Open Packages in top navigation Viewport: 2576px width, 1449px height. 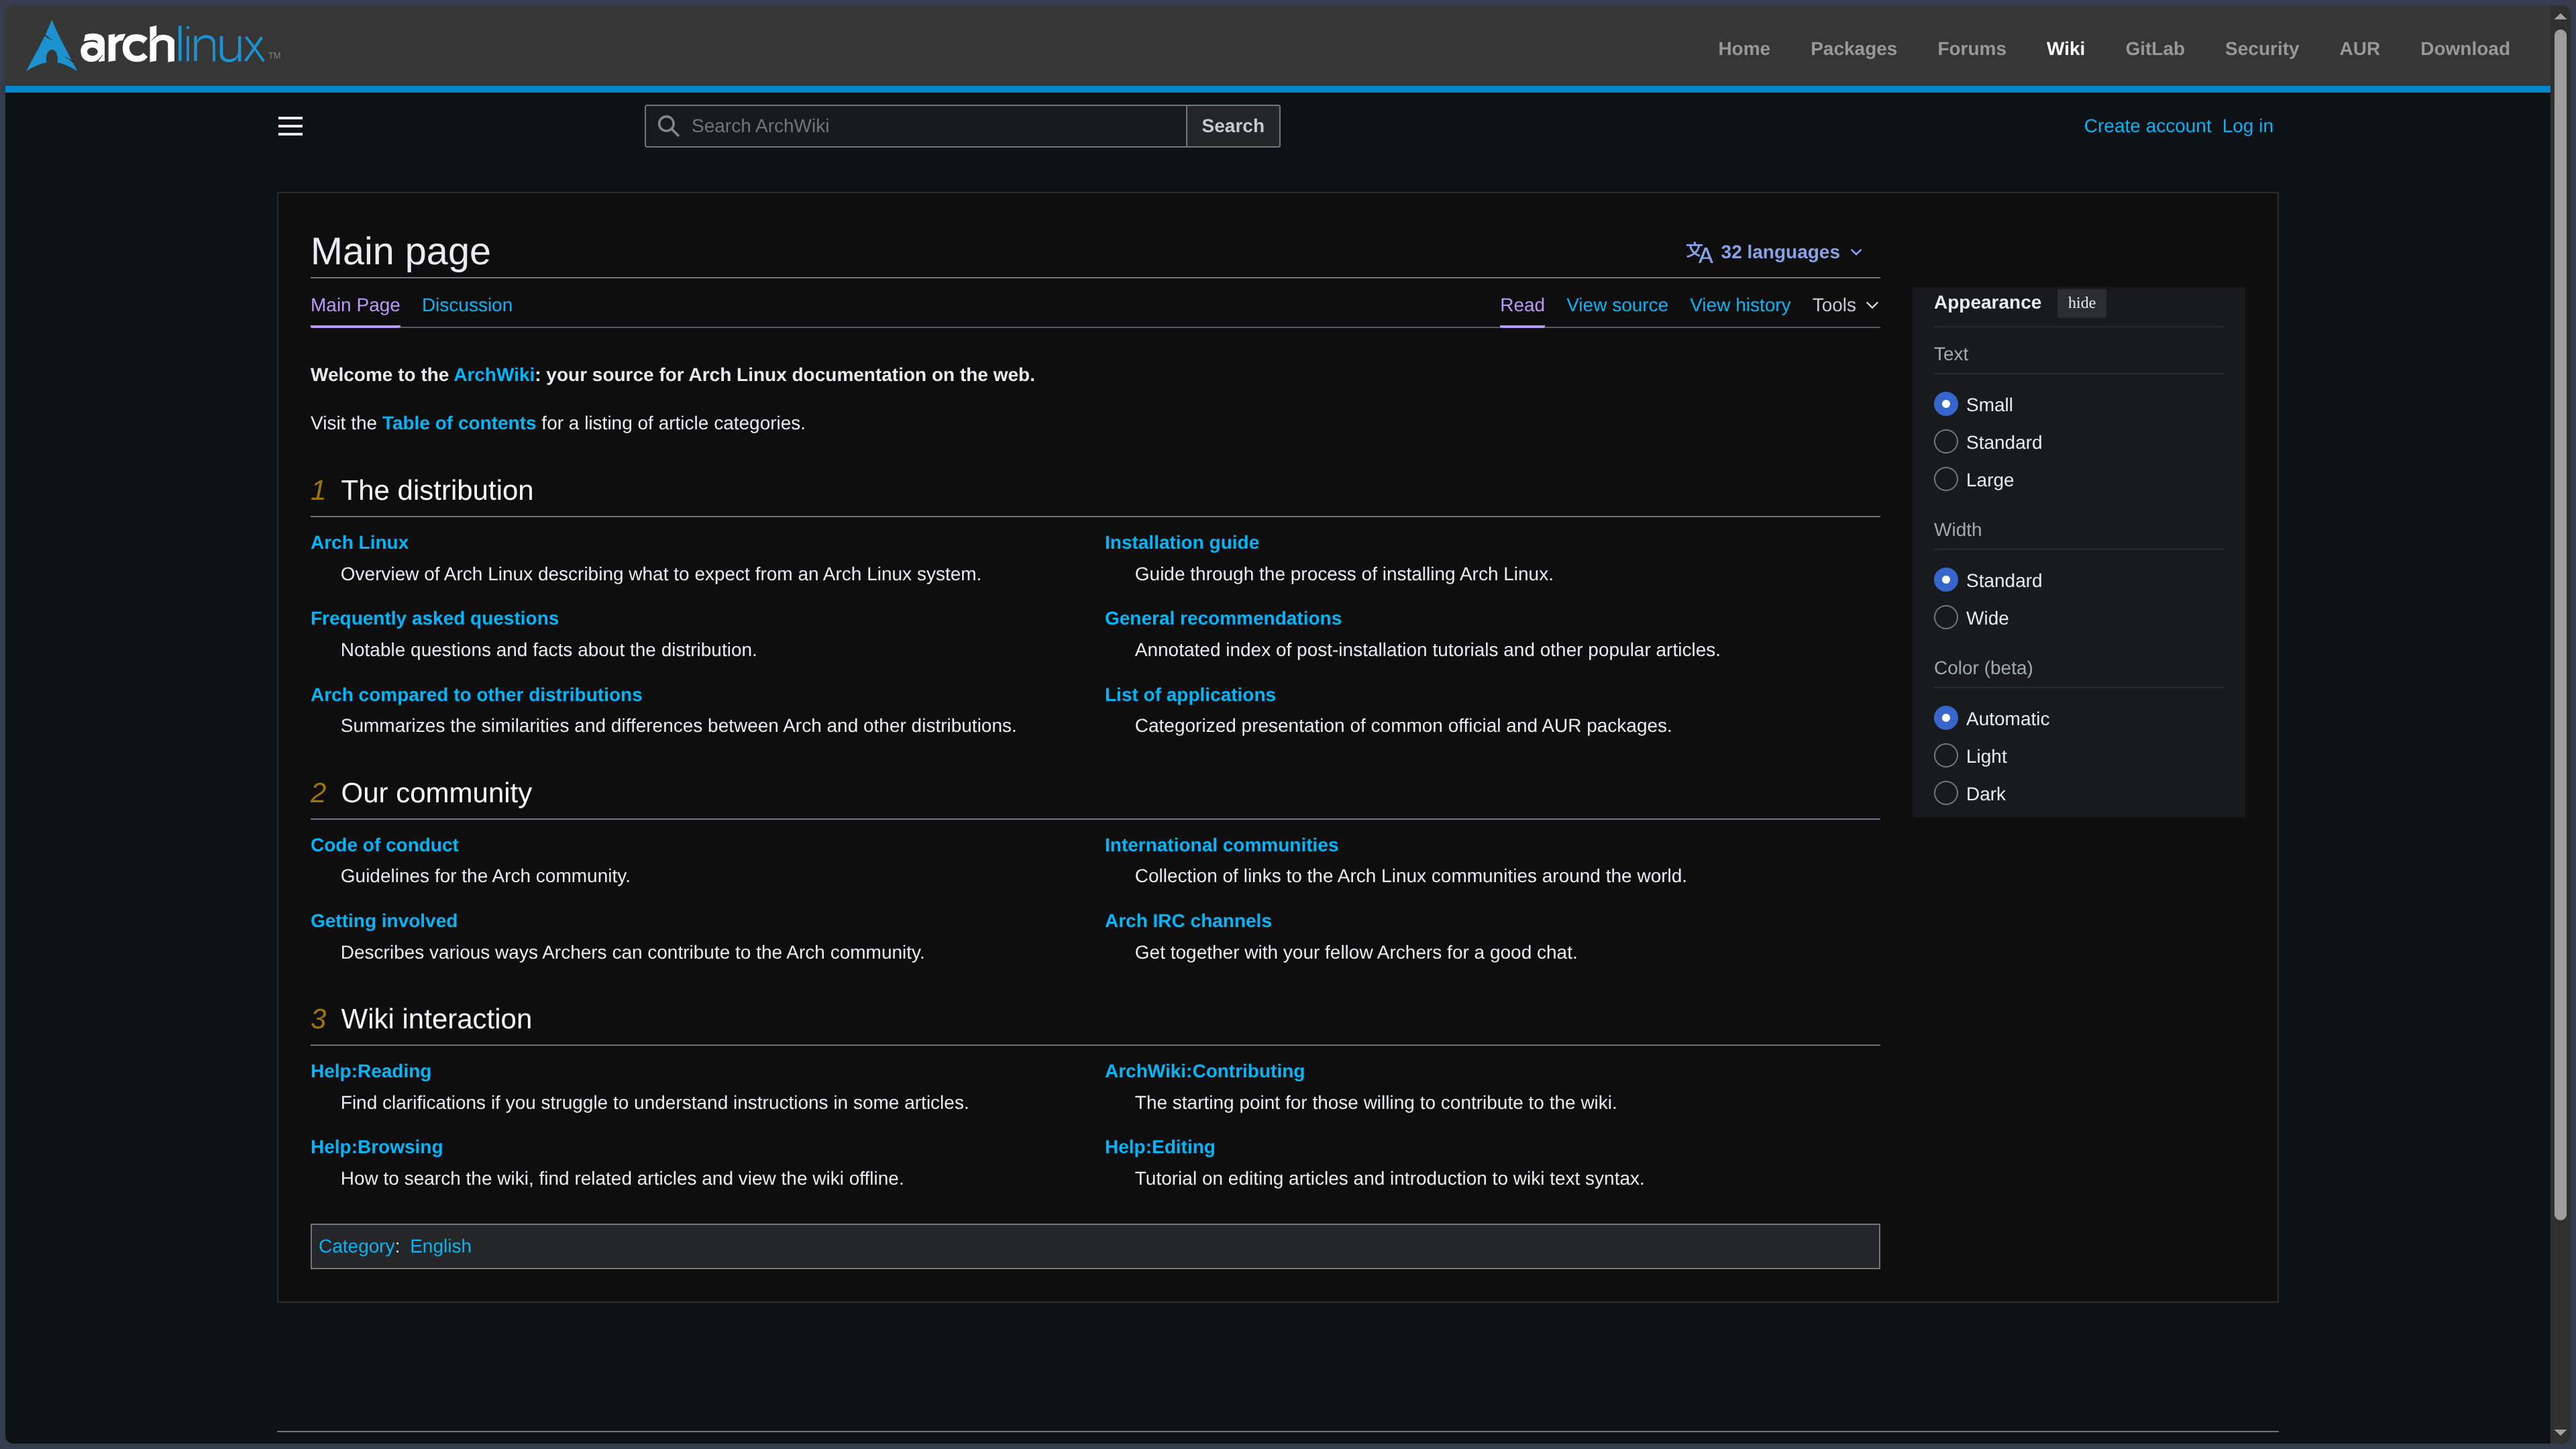coord(1853,49)
